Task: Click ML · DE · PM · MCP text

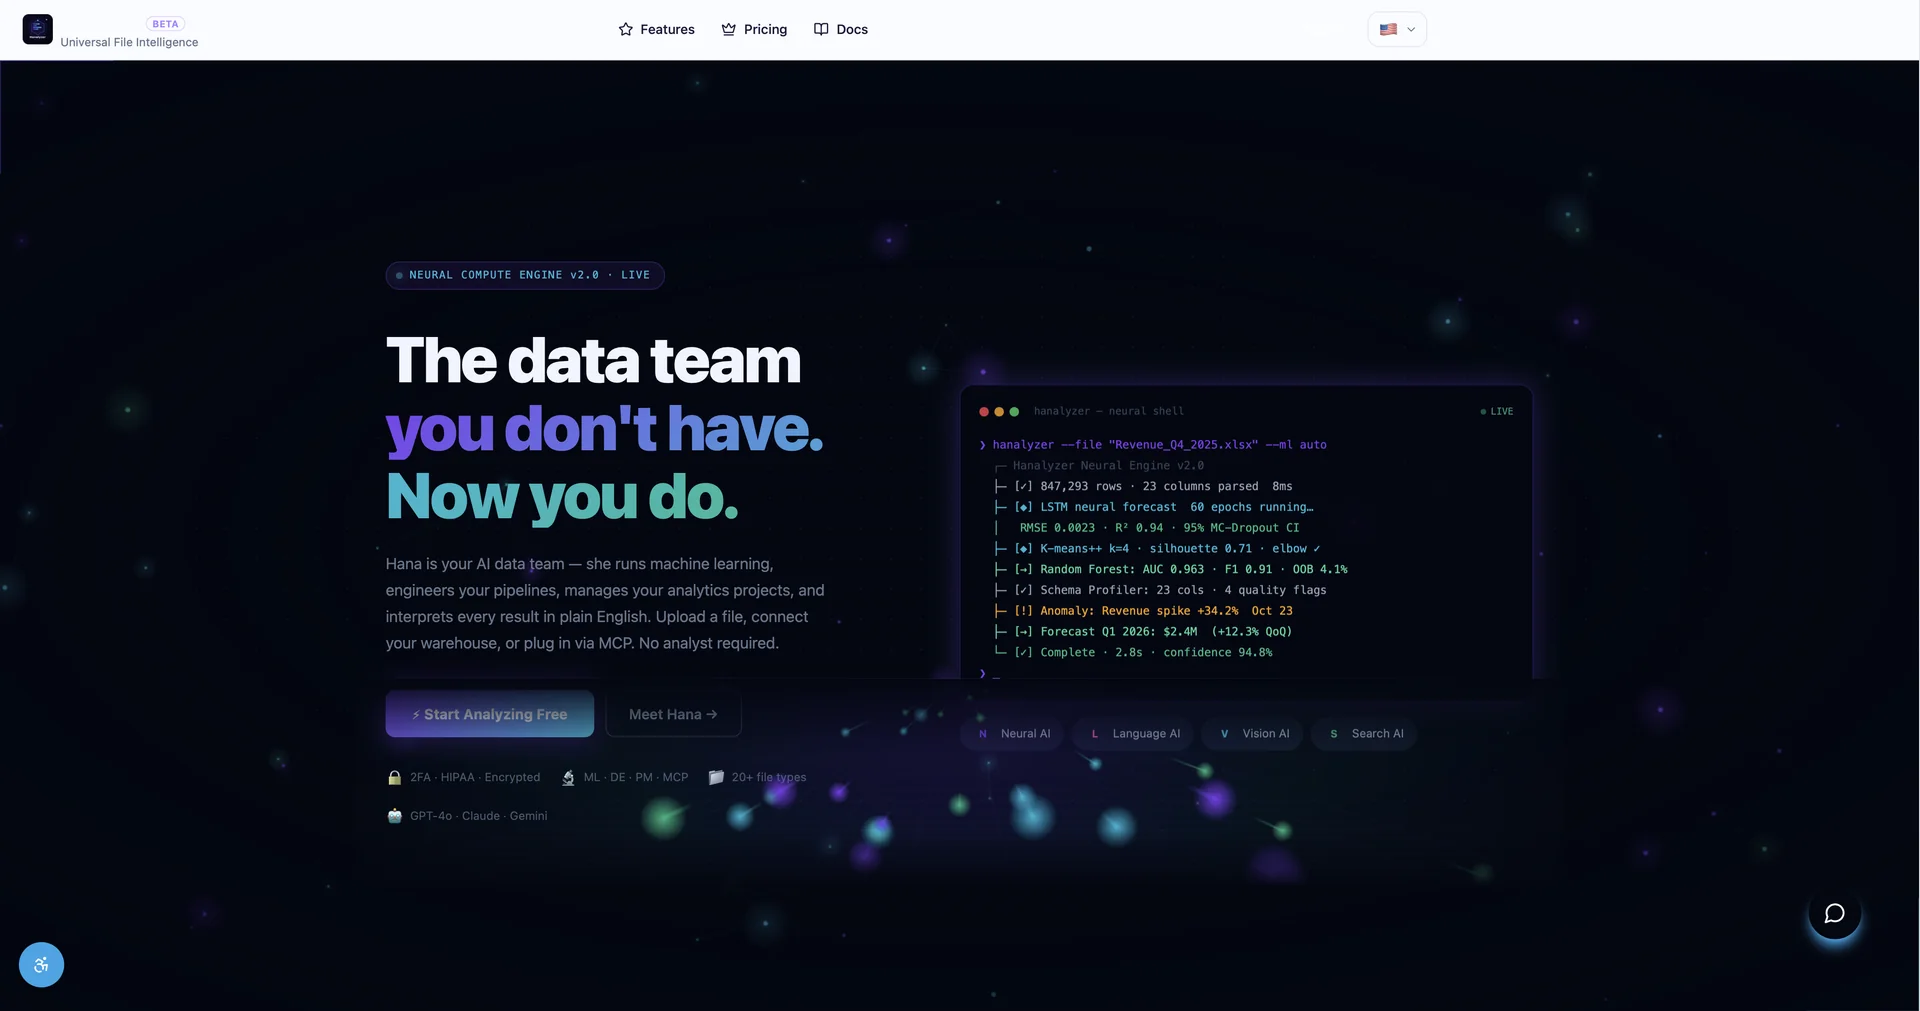Action: (636, 777)
